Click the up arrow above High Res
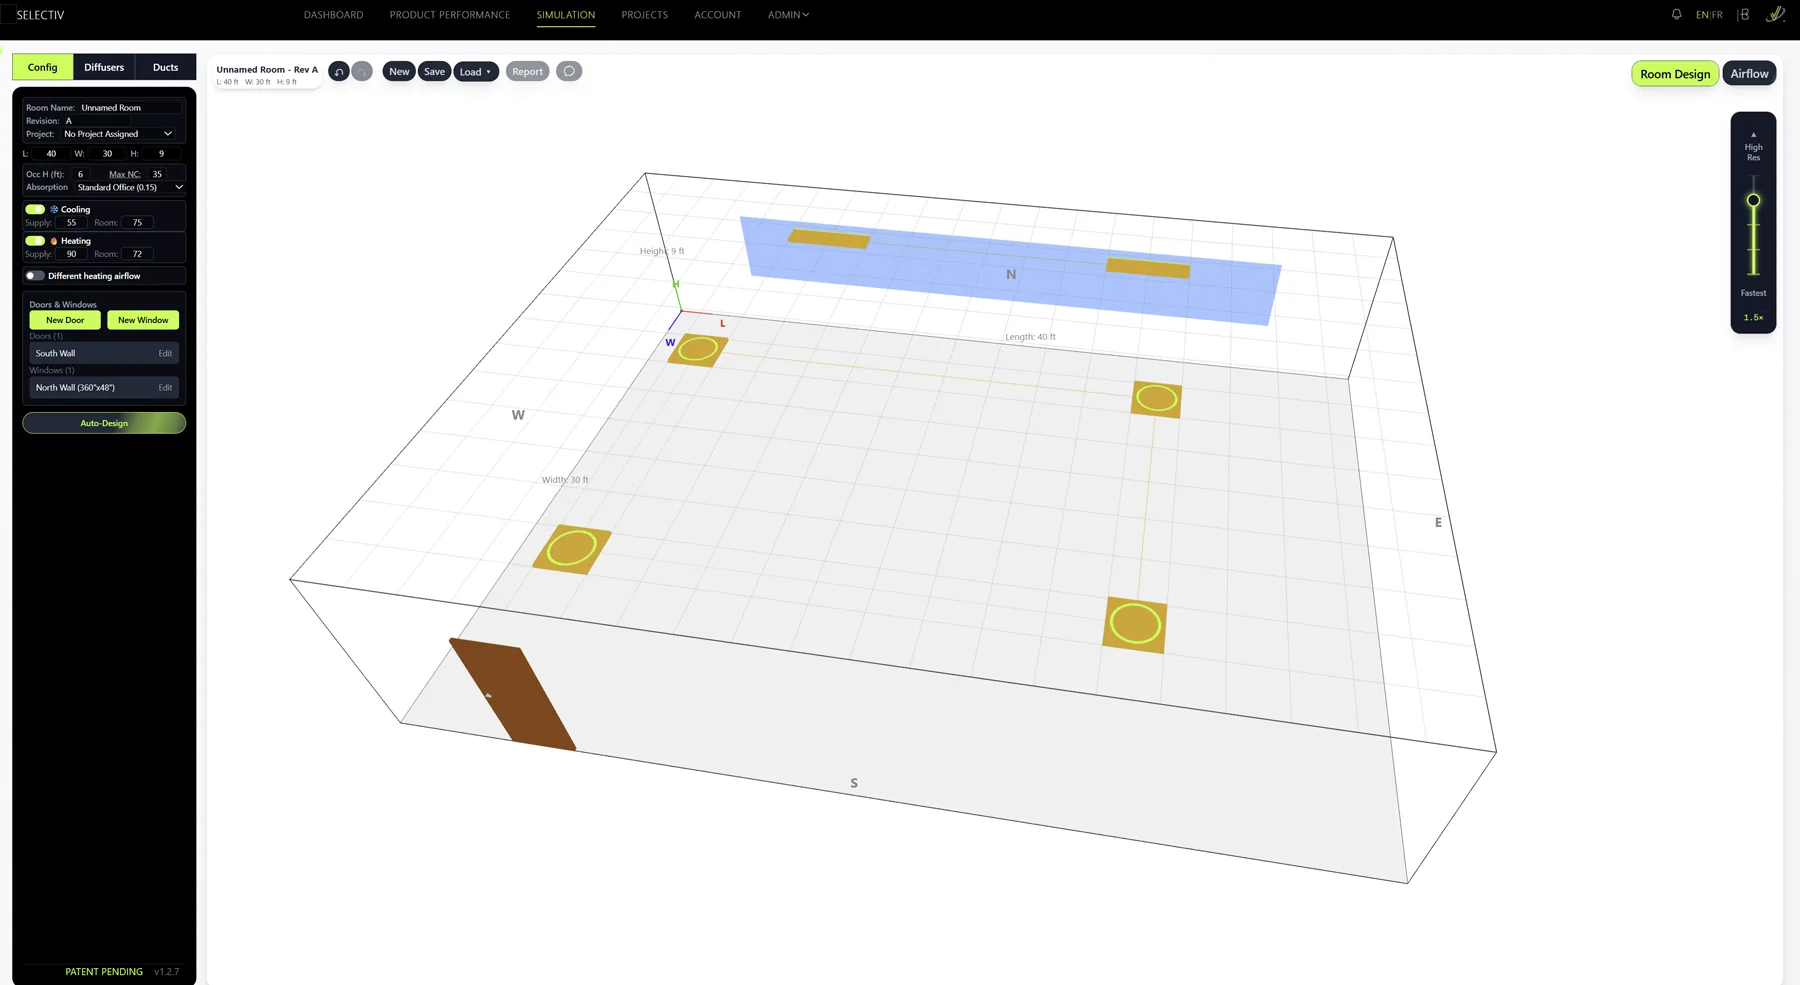1800x985 pixels. point(1753,134)
